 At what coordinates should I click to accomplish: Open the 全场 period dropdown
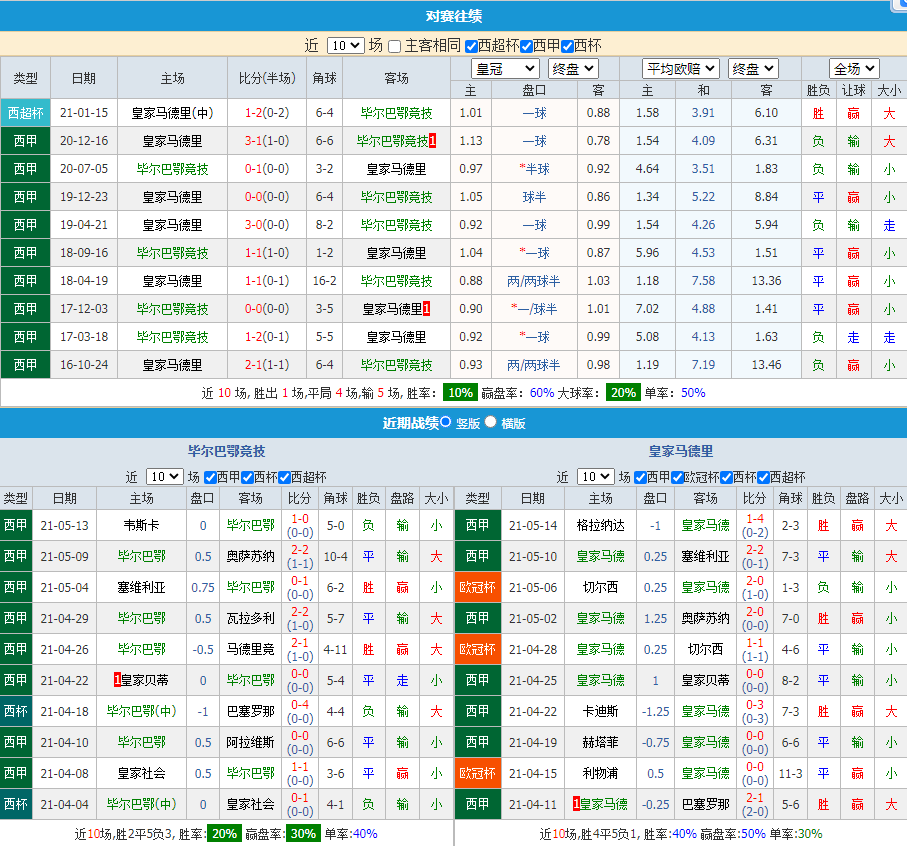point(854,69)
